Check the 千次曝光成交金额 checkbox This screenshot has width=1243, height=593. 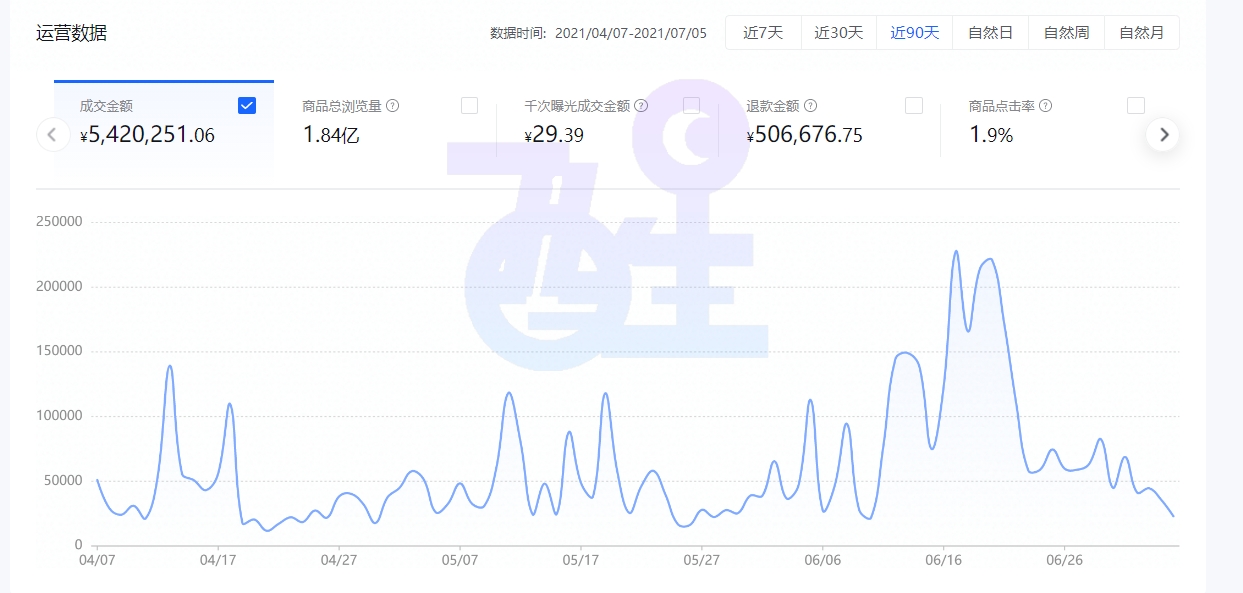tap(691, 105)
